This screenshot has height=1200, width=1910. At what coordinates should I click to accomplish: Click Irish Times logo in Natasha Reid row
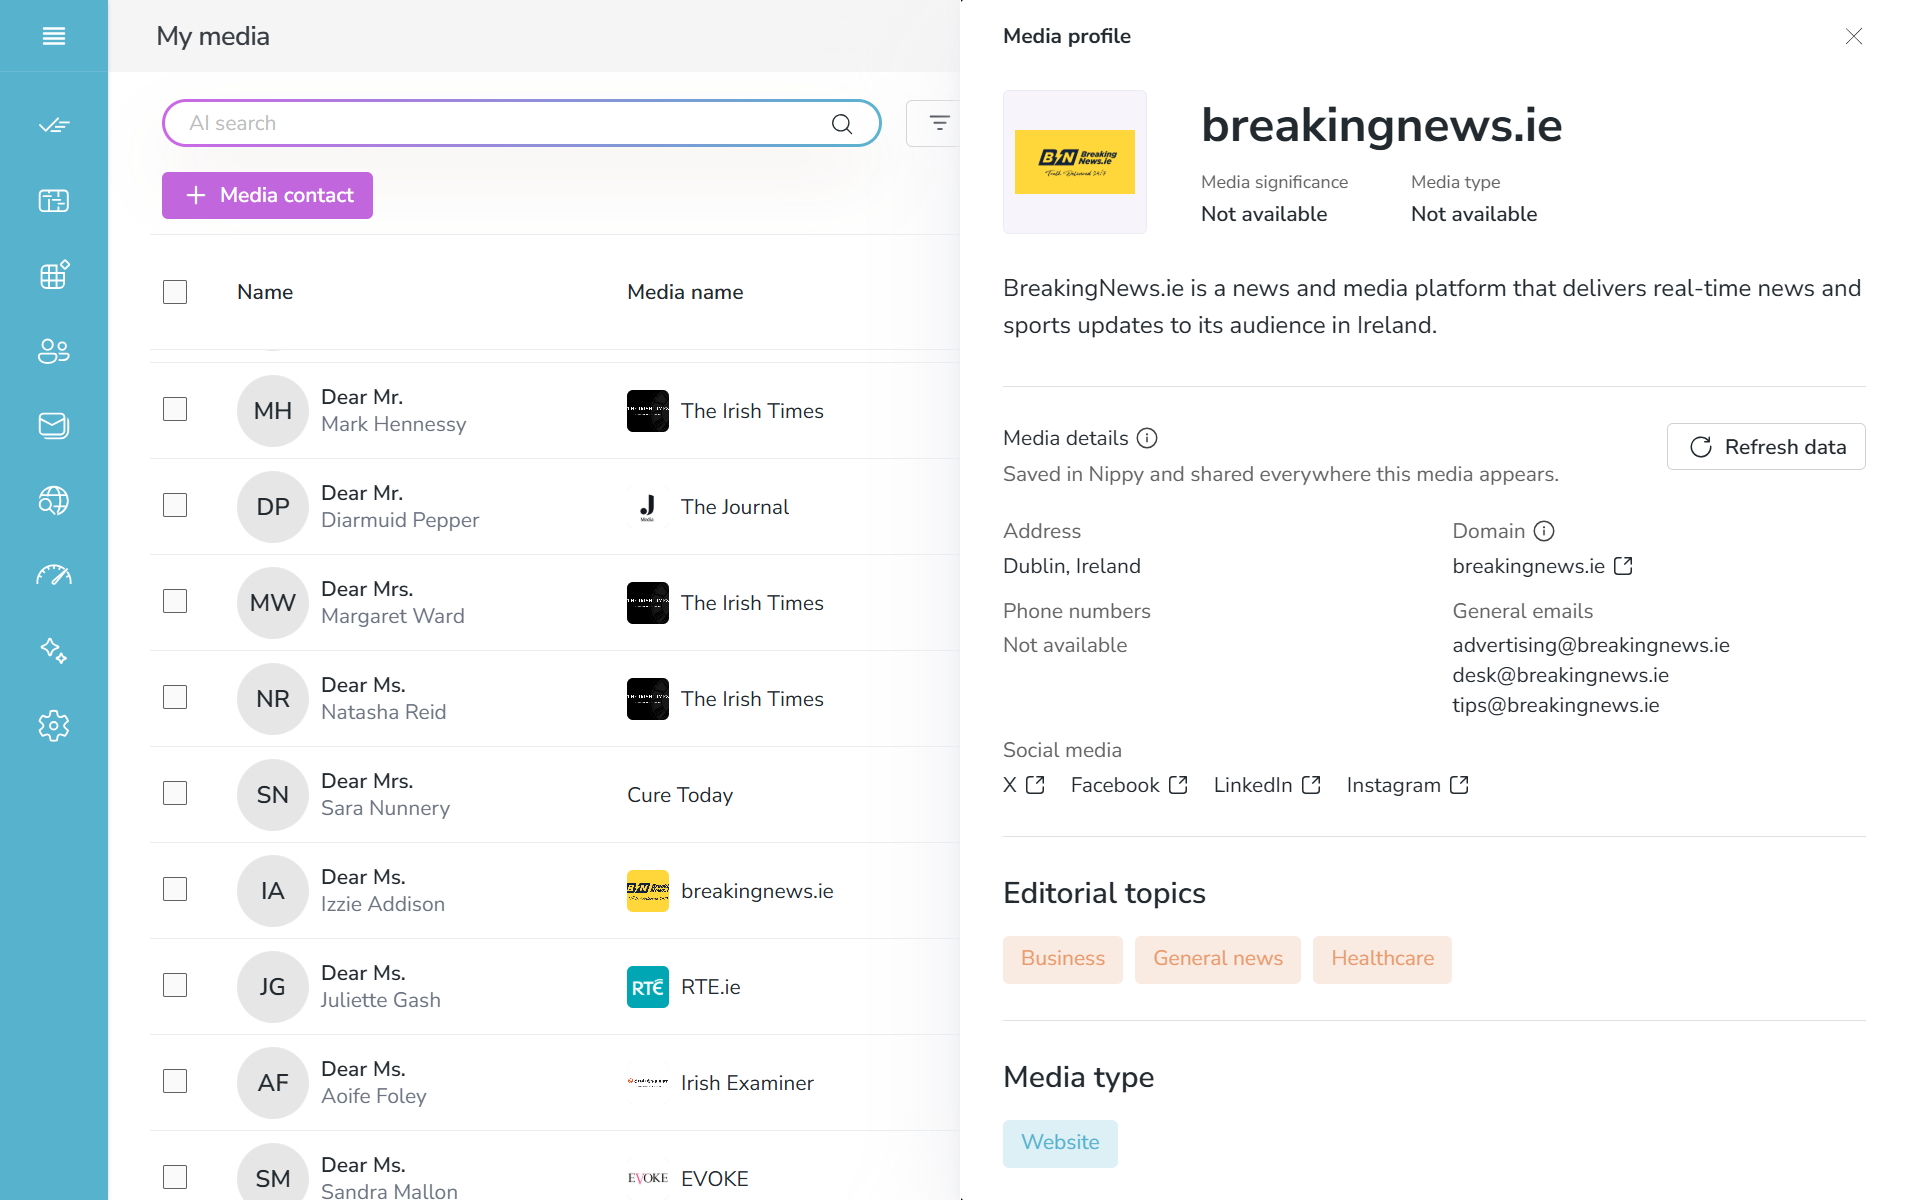[x=648, y=699]
